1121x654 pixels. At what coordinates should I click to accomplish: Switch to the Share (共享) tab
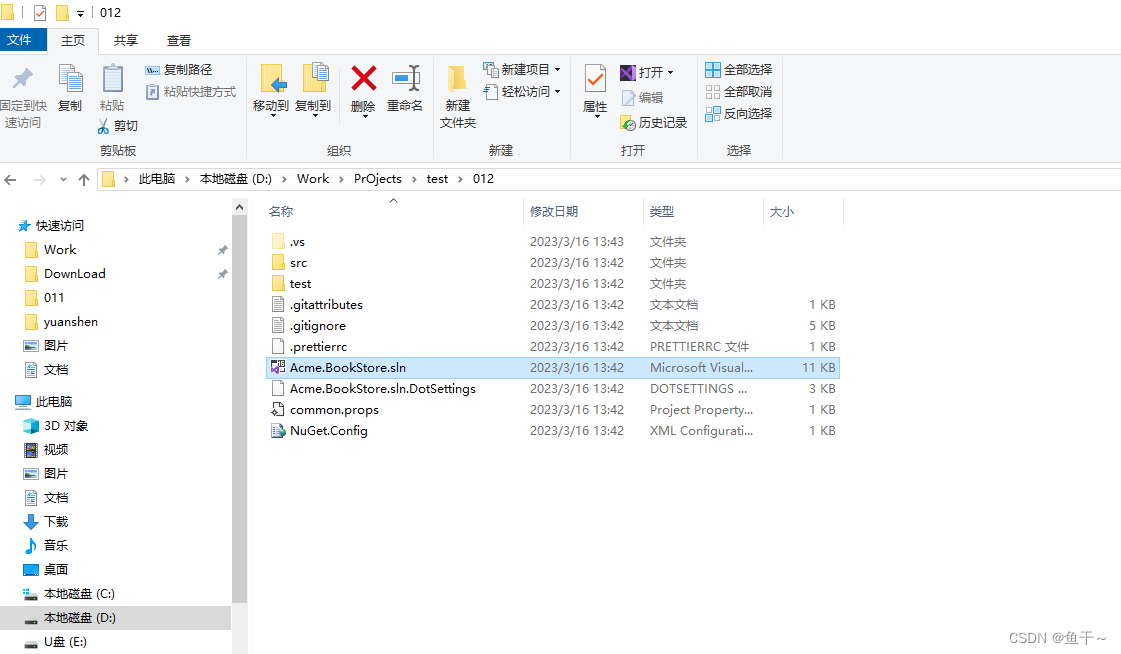pos(126,41)
